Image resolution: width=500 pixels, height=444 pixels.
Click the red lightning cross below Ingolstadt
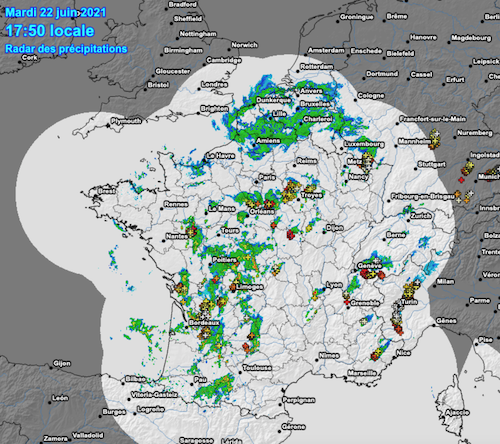click(x=461, y=180)
